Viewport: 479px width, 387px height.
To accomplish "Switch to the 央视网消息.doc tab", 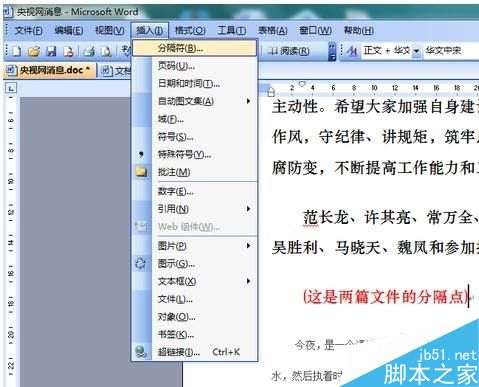I will 49,70.
